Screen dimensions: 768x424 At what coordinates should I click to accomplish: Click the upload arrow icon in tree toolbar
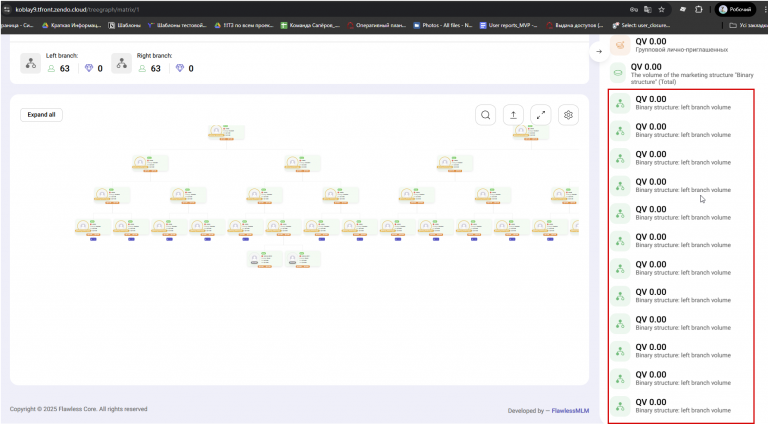click(513, 115)
